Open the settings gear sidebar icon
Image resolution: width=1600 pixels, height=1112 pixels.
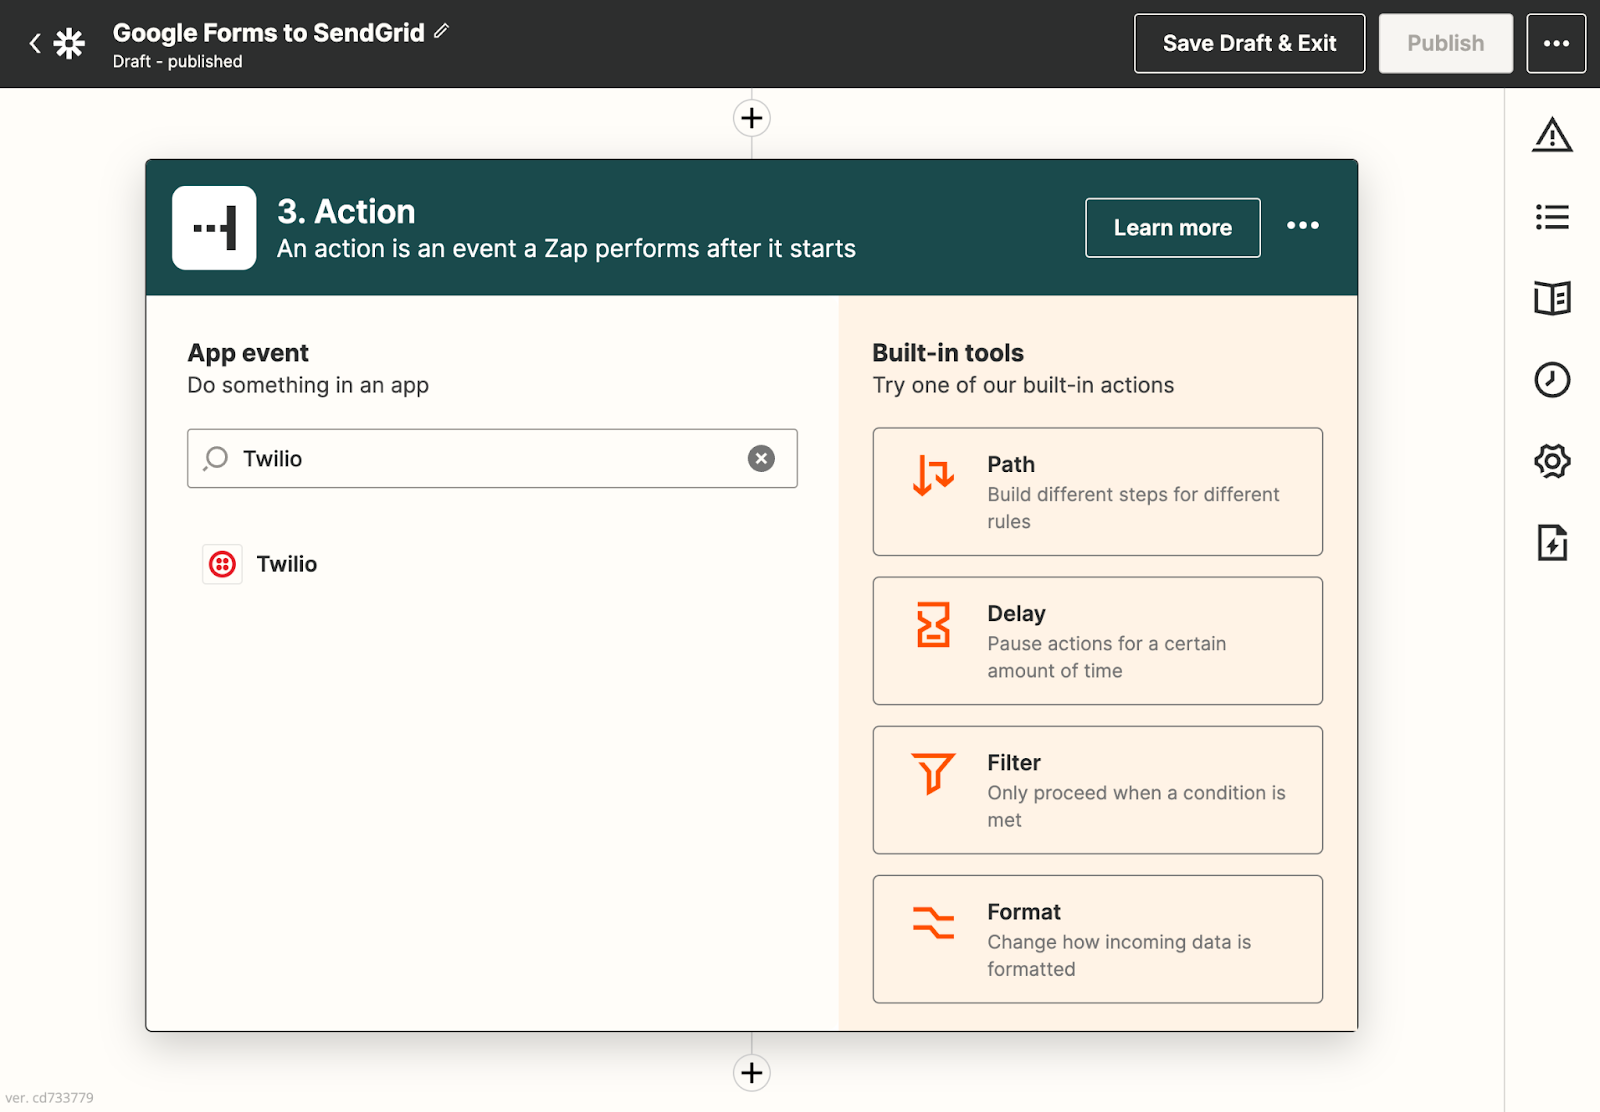(1552, 462)
